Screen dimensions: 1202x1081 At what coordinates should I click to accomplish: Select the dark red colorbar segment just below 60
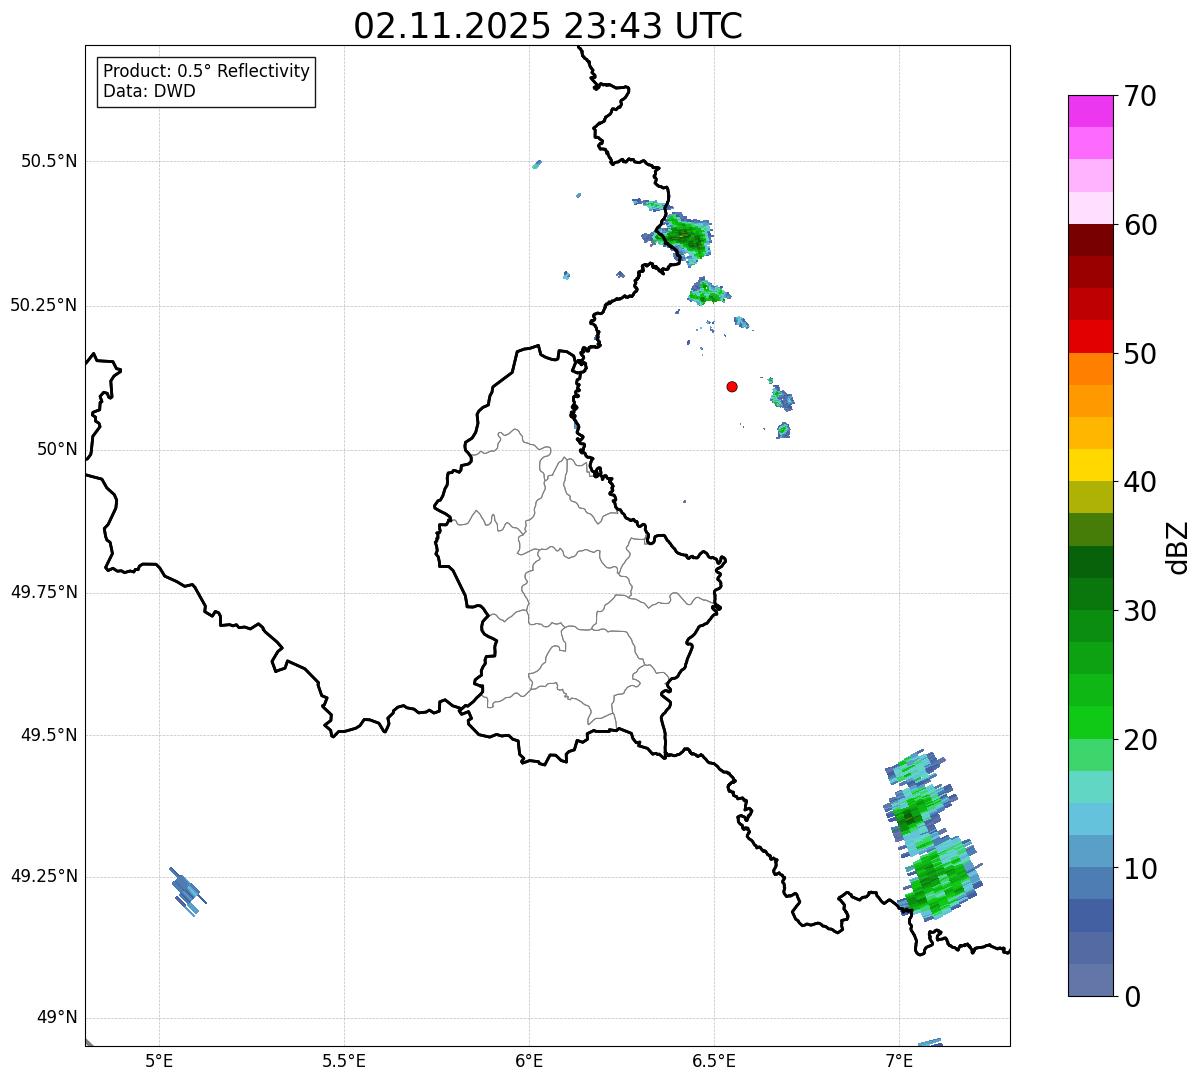[1091, 240]
